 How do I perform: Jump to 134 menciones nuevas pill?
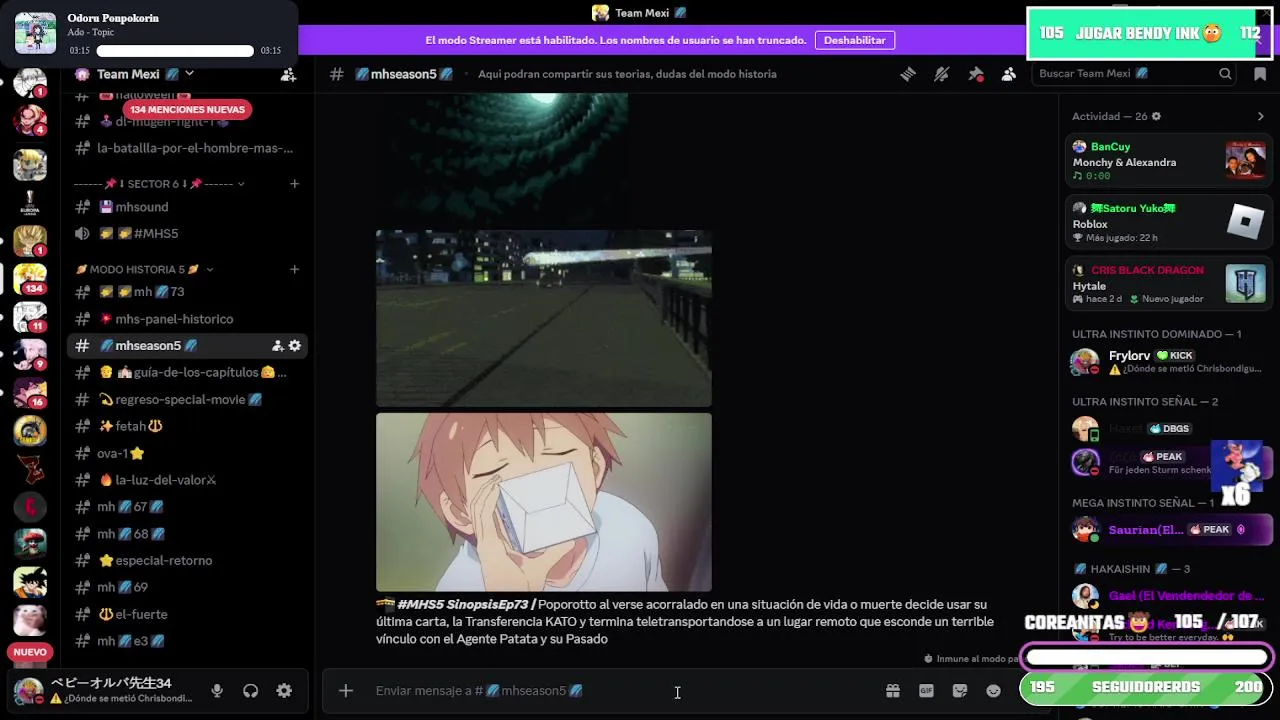tap(187, 109)
